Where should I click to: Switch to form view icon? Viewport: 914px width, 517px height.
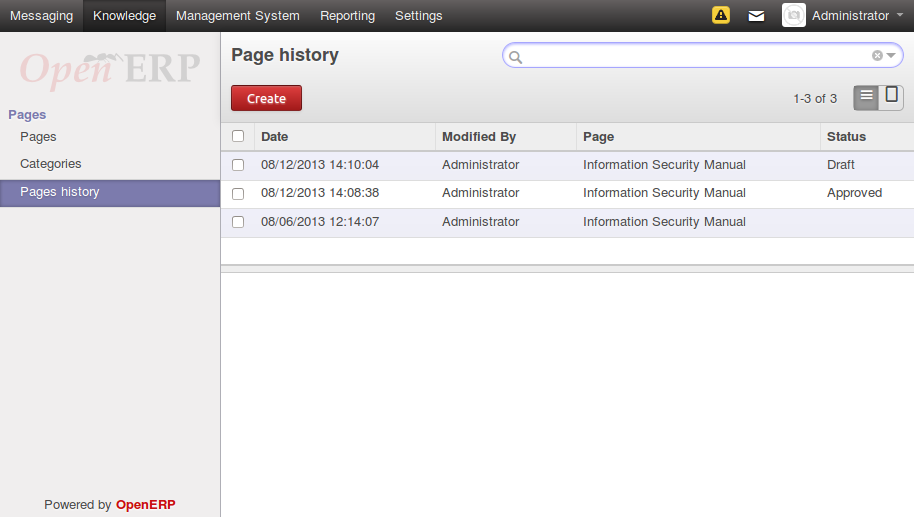[891, 97]
